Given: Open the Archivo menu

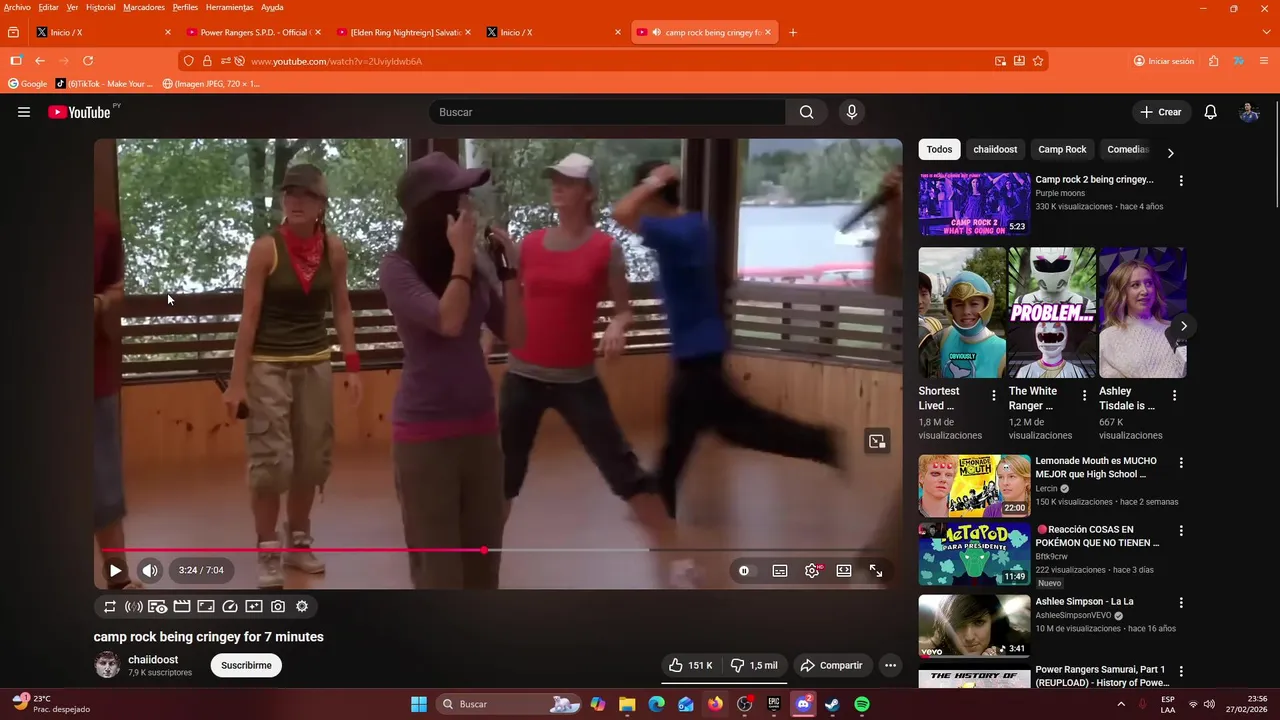Looking at the screenshot, I should tap(17, 7).
